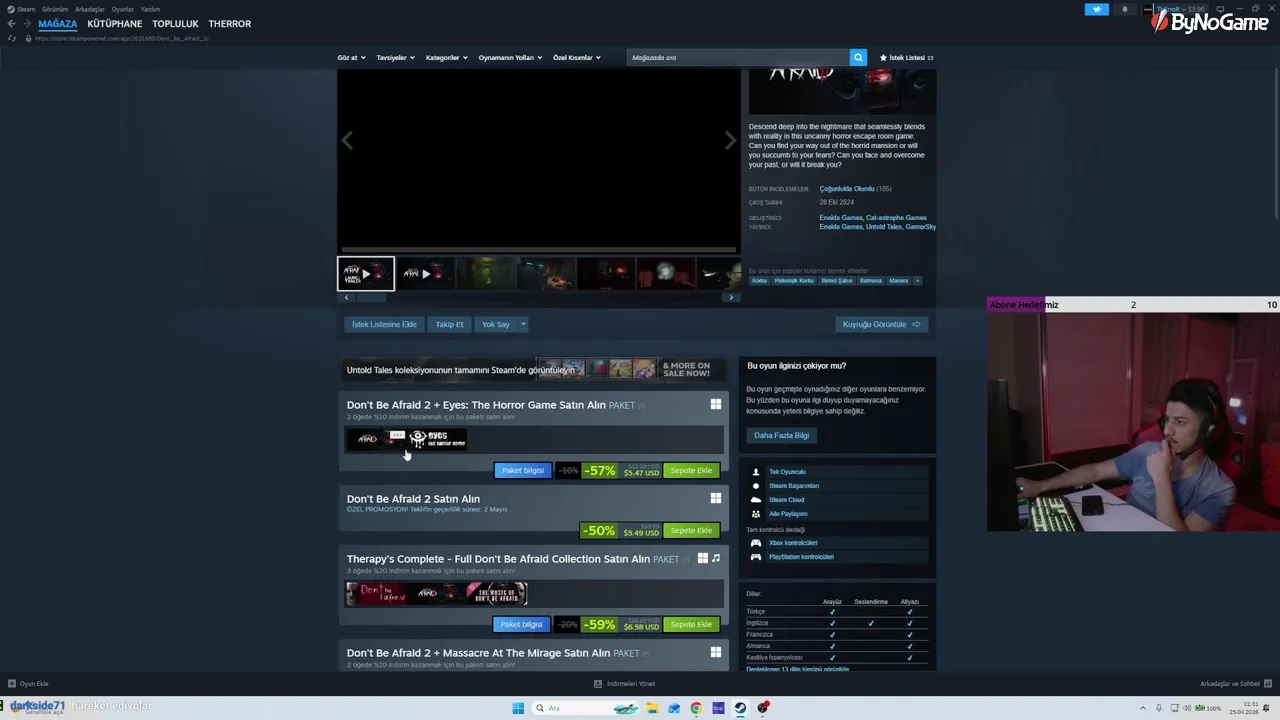Reload the store page with refresh icon
The image size is (1280, 720).
tap(12, 38)
